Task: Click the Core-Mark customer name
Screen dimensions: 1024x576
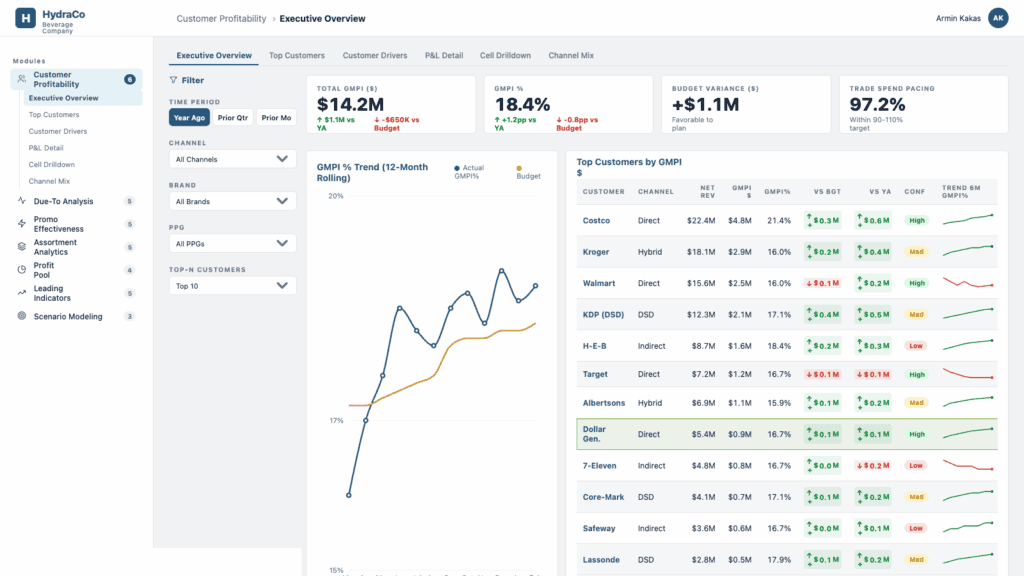Action: [603, 497]
